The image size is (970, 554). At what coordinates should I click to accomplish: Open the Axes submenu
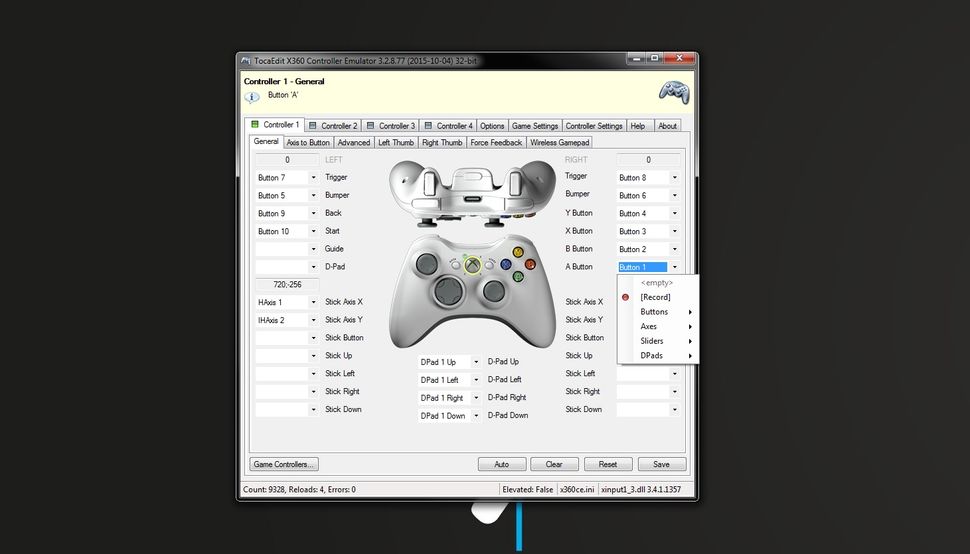point(658,326)
